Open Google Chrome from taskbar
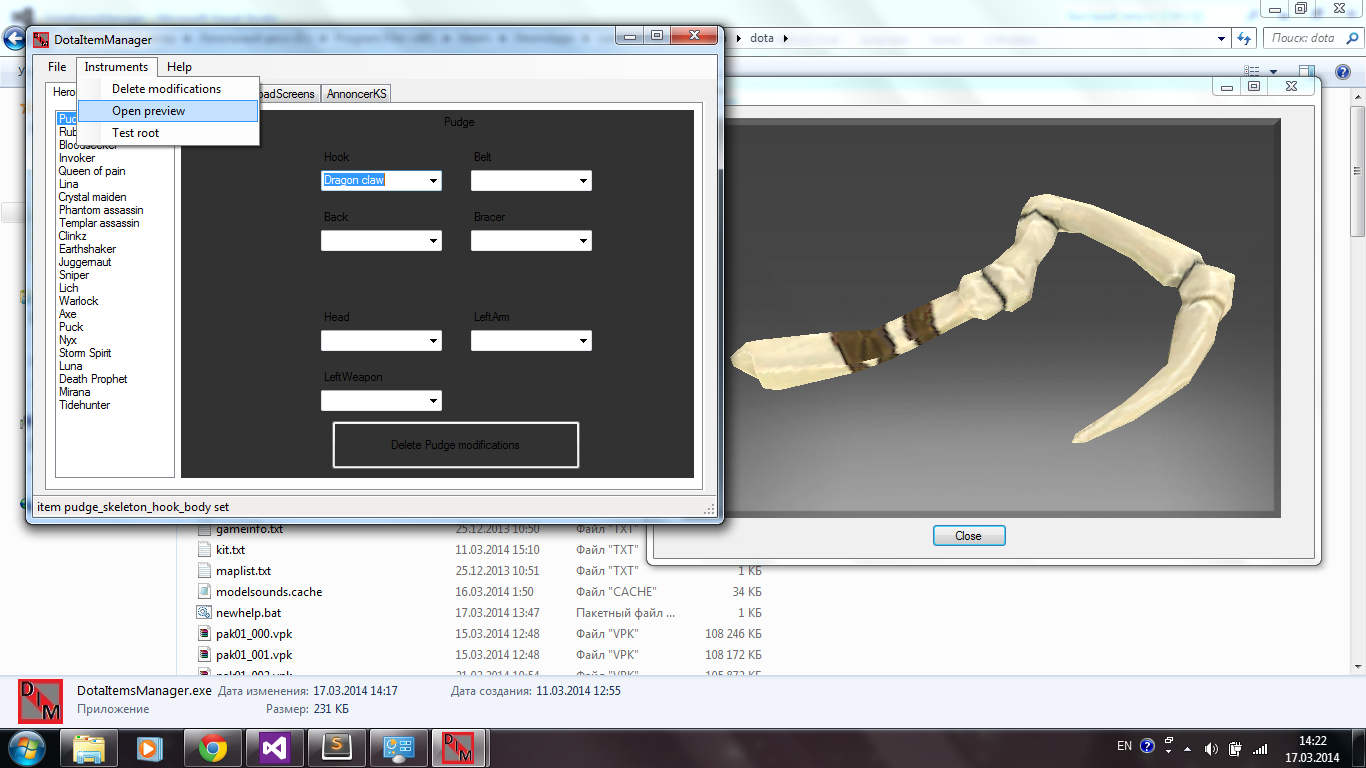Image resolution: width=1366 pixels, height=768 pixels. [212, 747]
